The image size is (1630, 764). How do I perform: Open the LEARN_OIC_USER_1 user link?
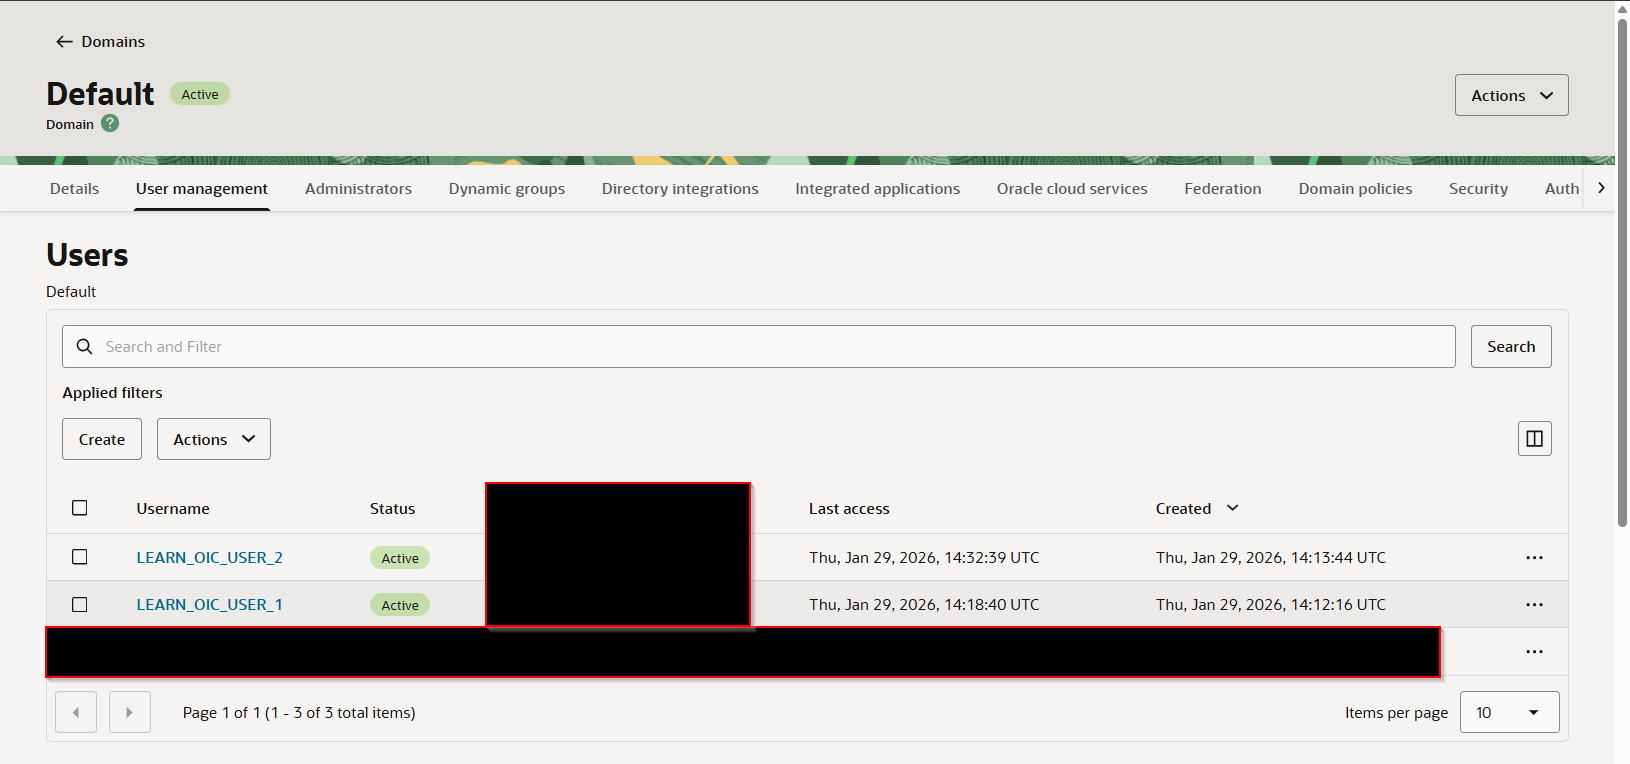click(x=209, y=605)
